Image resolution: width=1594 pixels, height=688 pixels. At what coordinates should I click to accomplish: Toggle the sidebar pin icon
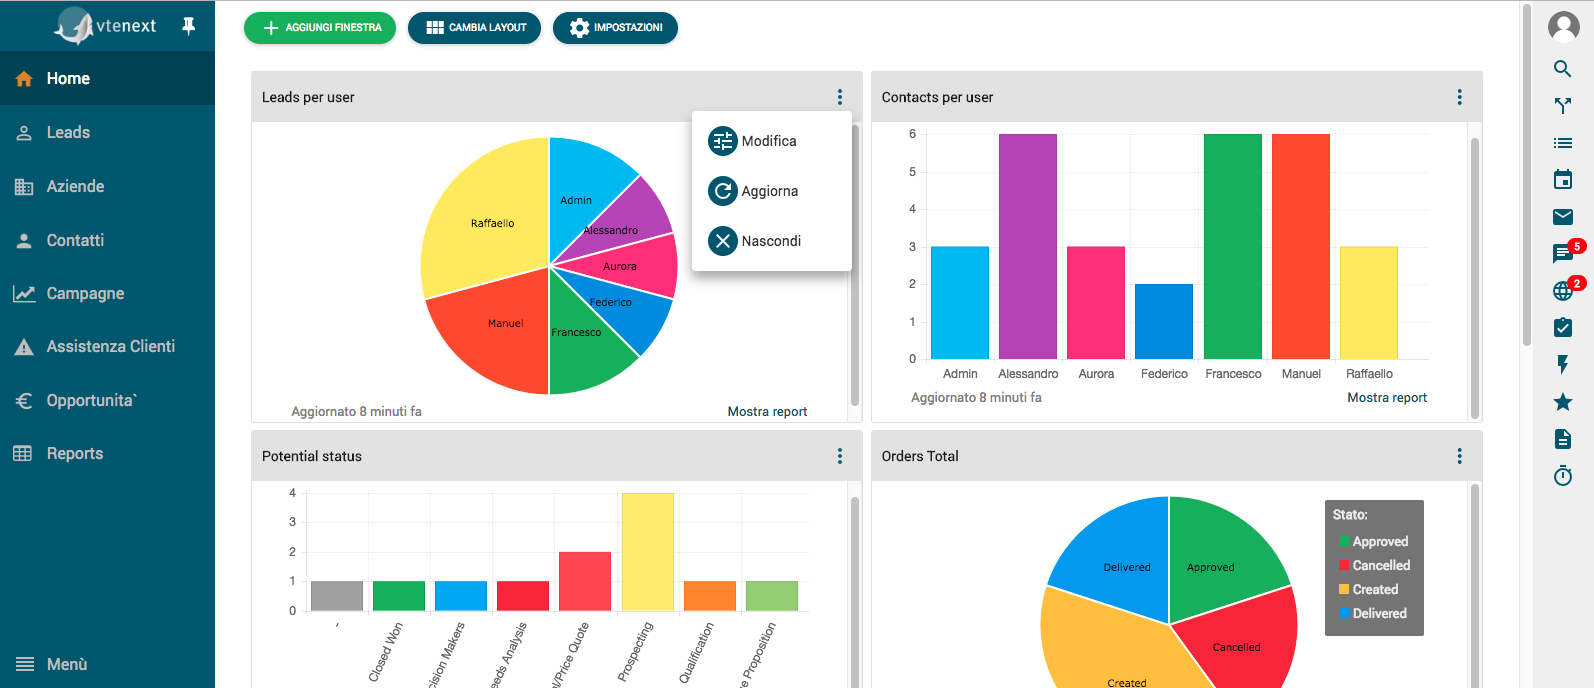[188, 26]
